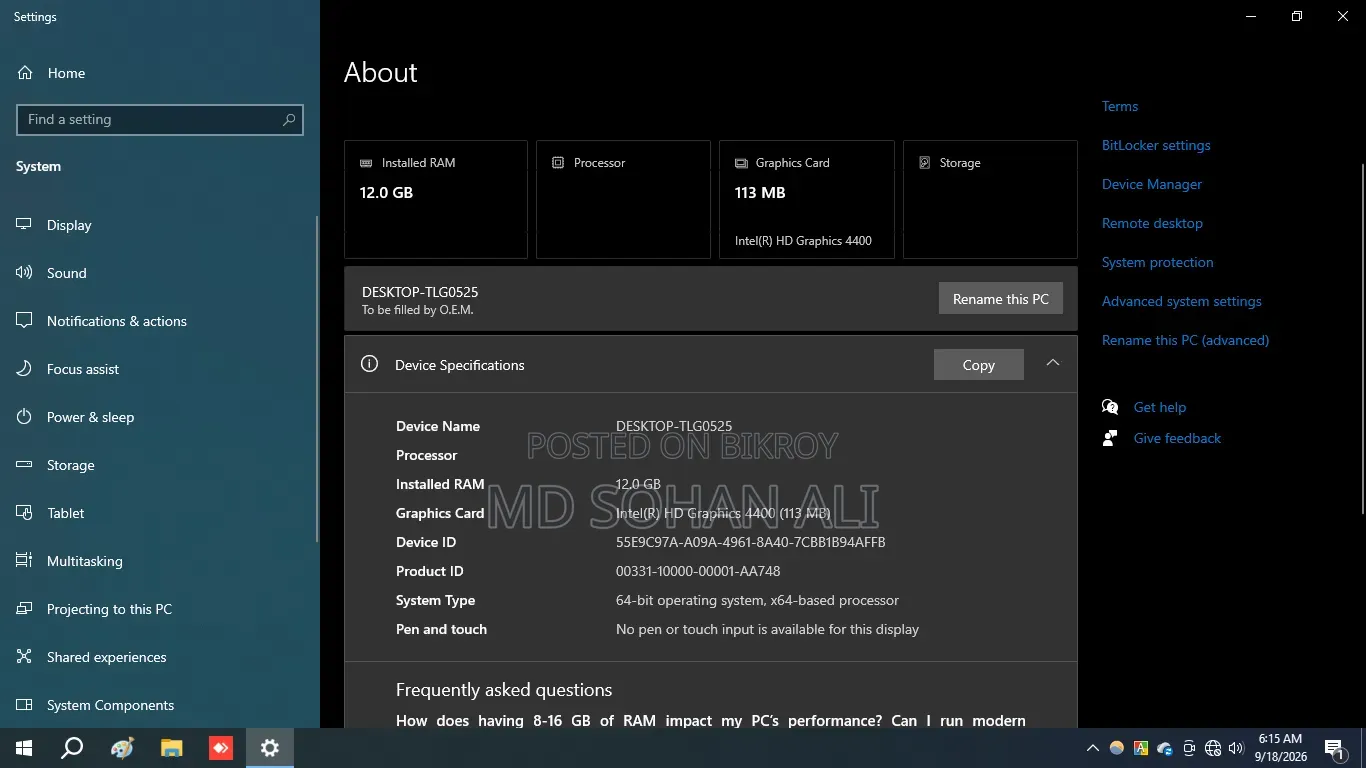Select the Installed RAM summary card
Screen dimensions: 1366x768
[x=436, y=200]
